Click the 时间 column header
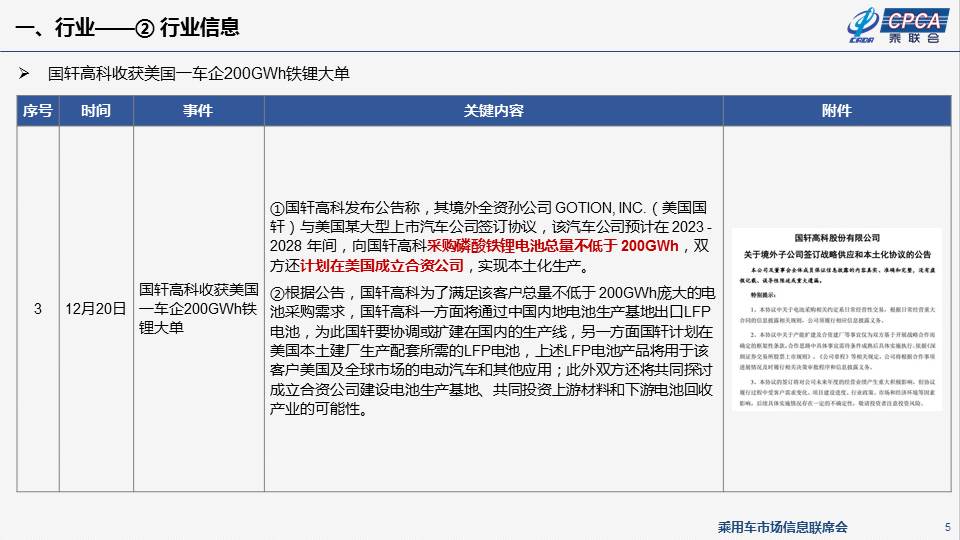960x540 pixels. pos(96,111)
